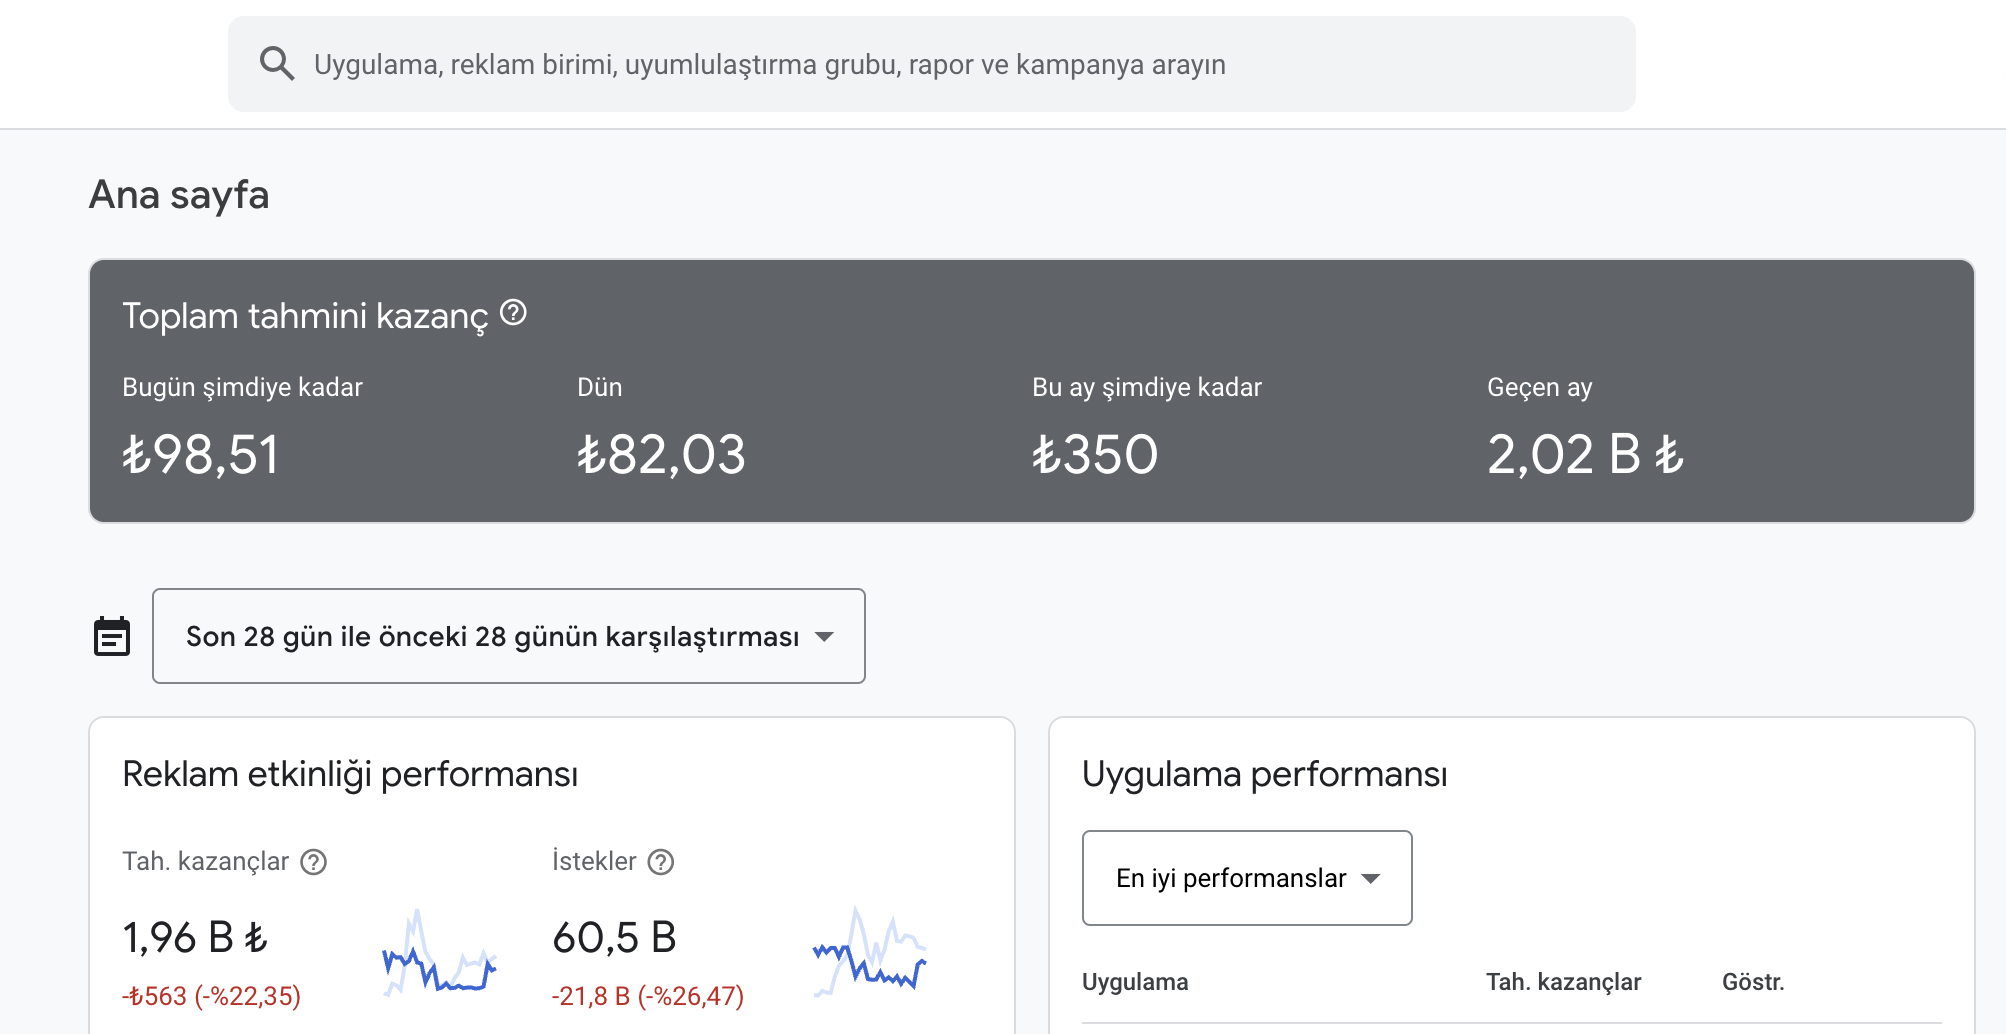Select the ₺98,51 today earnings value

200,455
